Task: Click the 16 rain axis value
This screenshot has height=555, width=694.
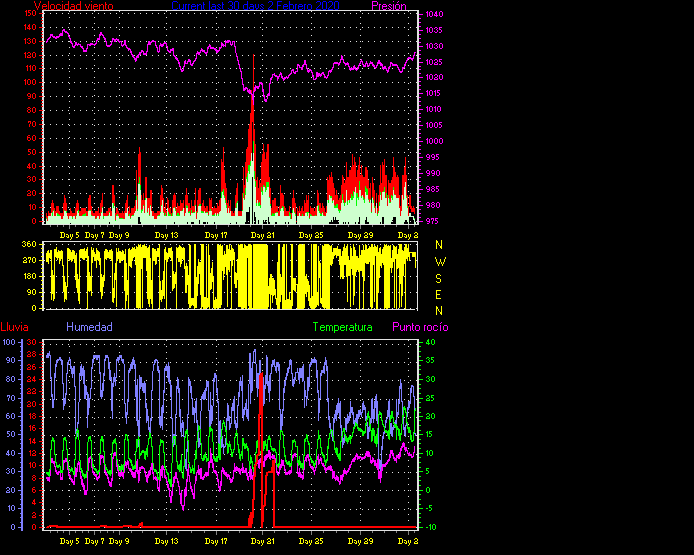Action: pyautogui.click(x=31, y=428)
